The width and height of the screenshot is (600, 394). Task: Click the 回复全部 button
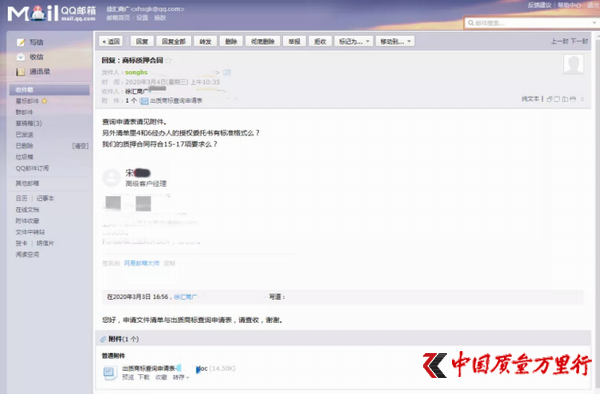173,41
